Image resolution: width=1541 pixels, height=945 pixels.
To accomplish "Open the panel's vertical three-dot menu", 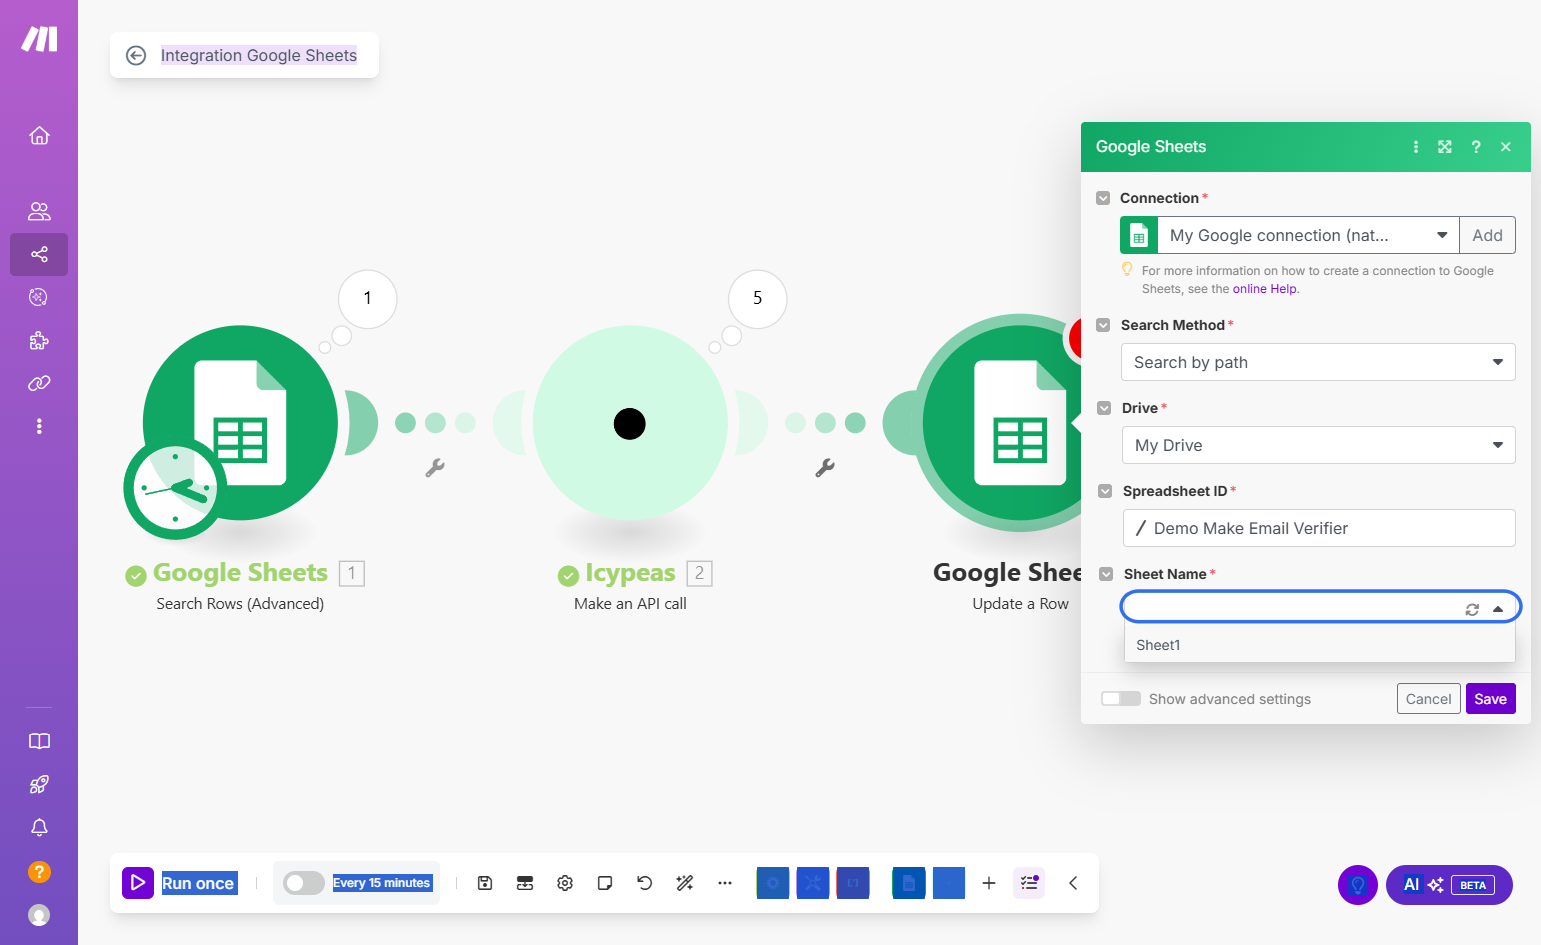I will (x=1416, y=147).
